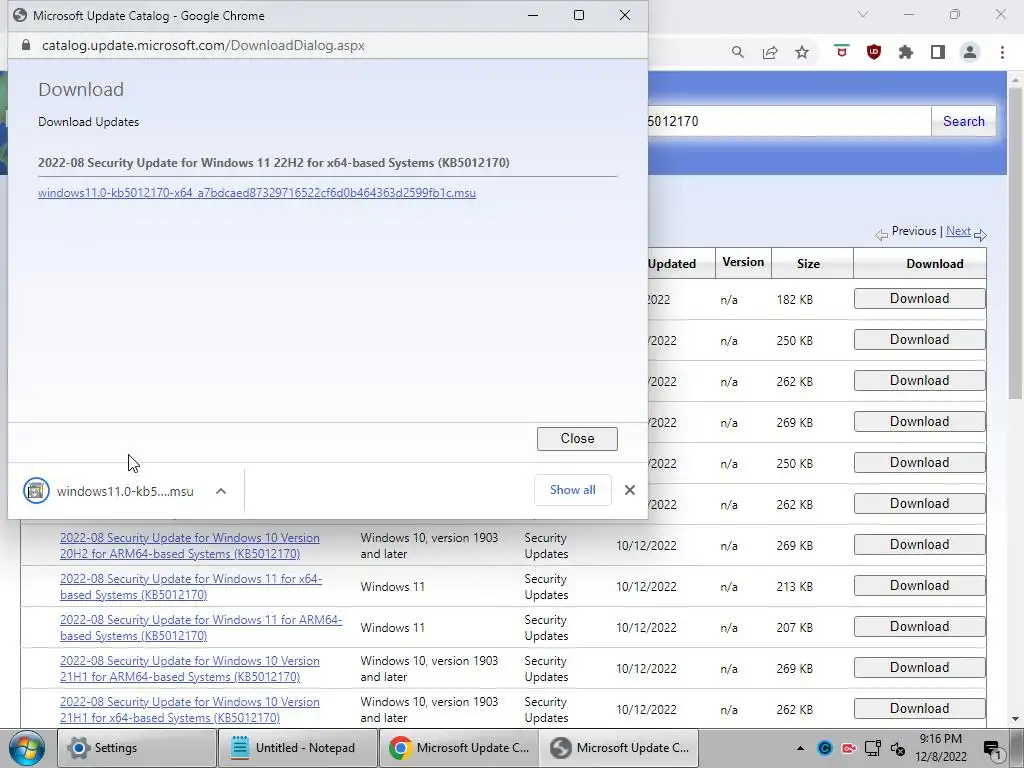Click Show all downloads
The image size is (1024, 768).
[x=572, y=490]
